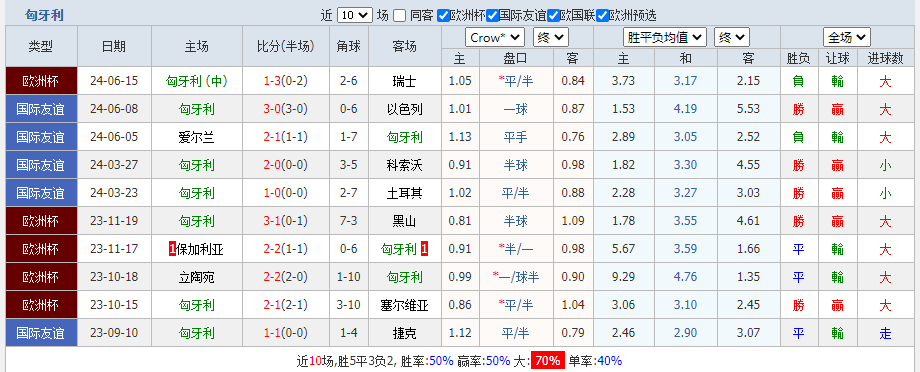
Task: Click the 贏 result in 黑山 row
Action: 837,221
